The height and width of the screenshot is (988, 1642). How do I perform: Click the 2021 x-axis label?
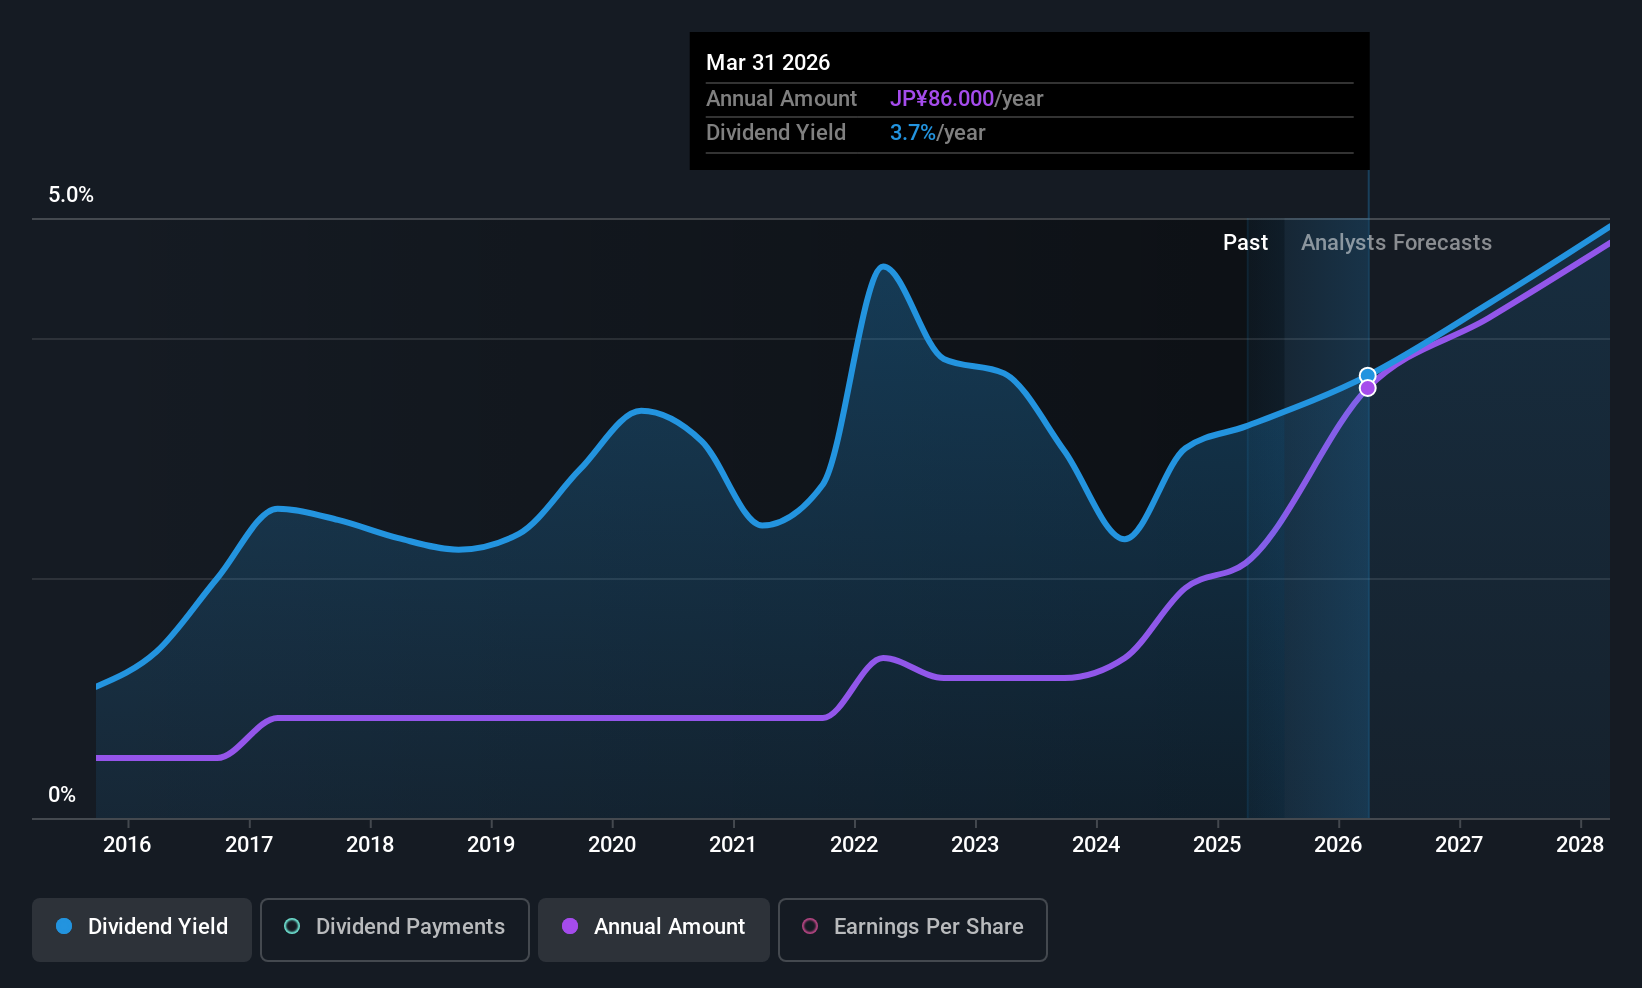tap(733, 845)
